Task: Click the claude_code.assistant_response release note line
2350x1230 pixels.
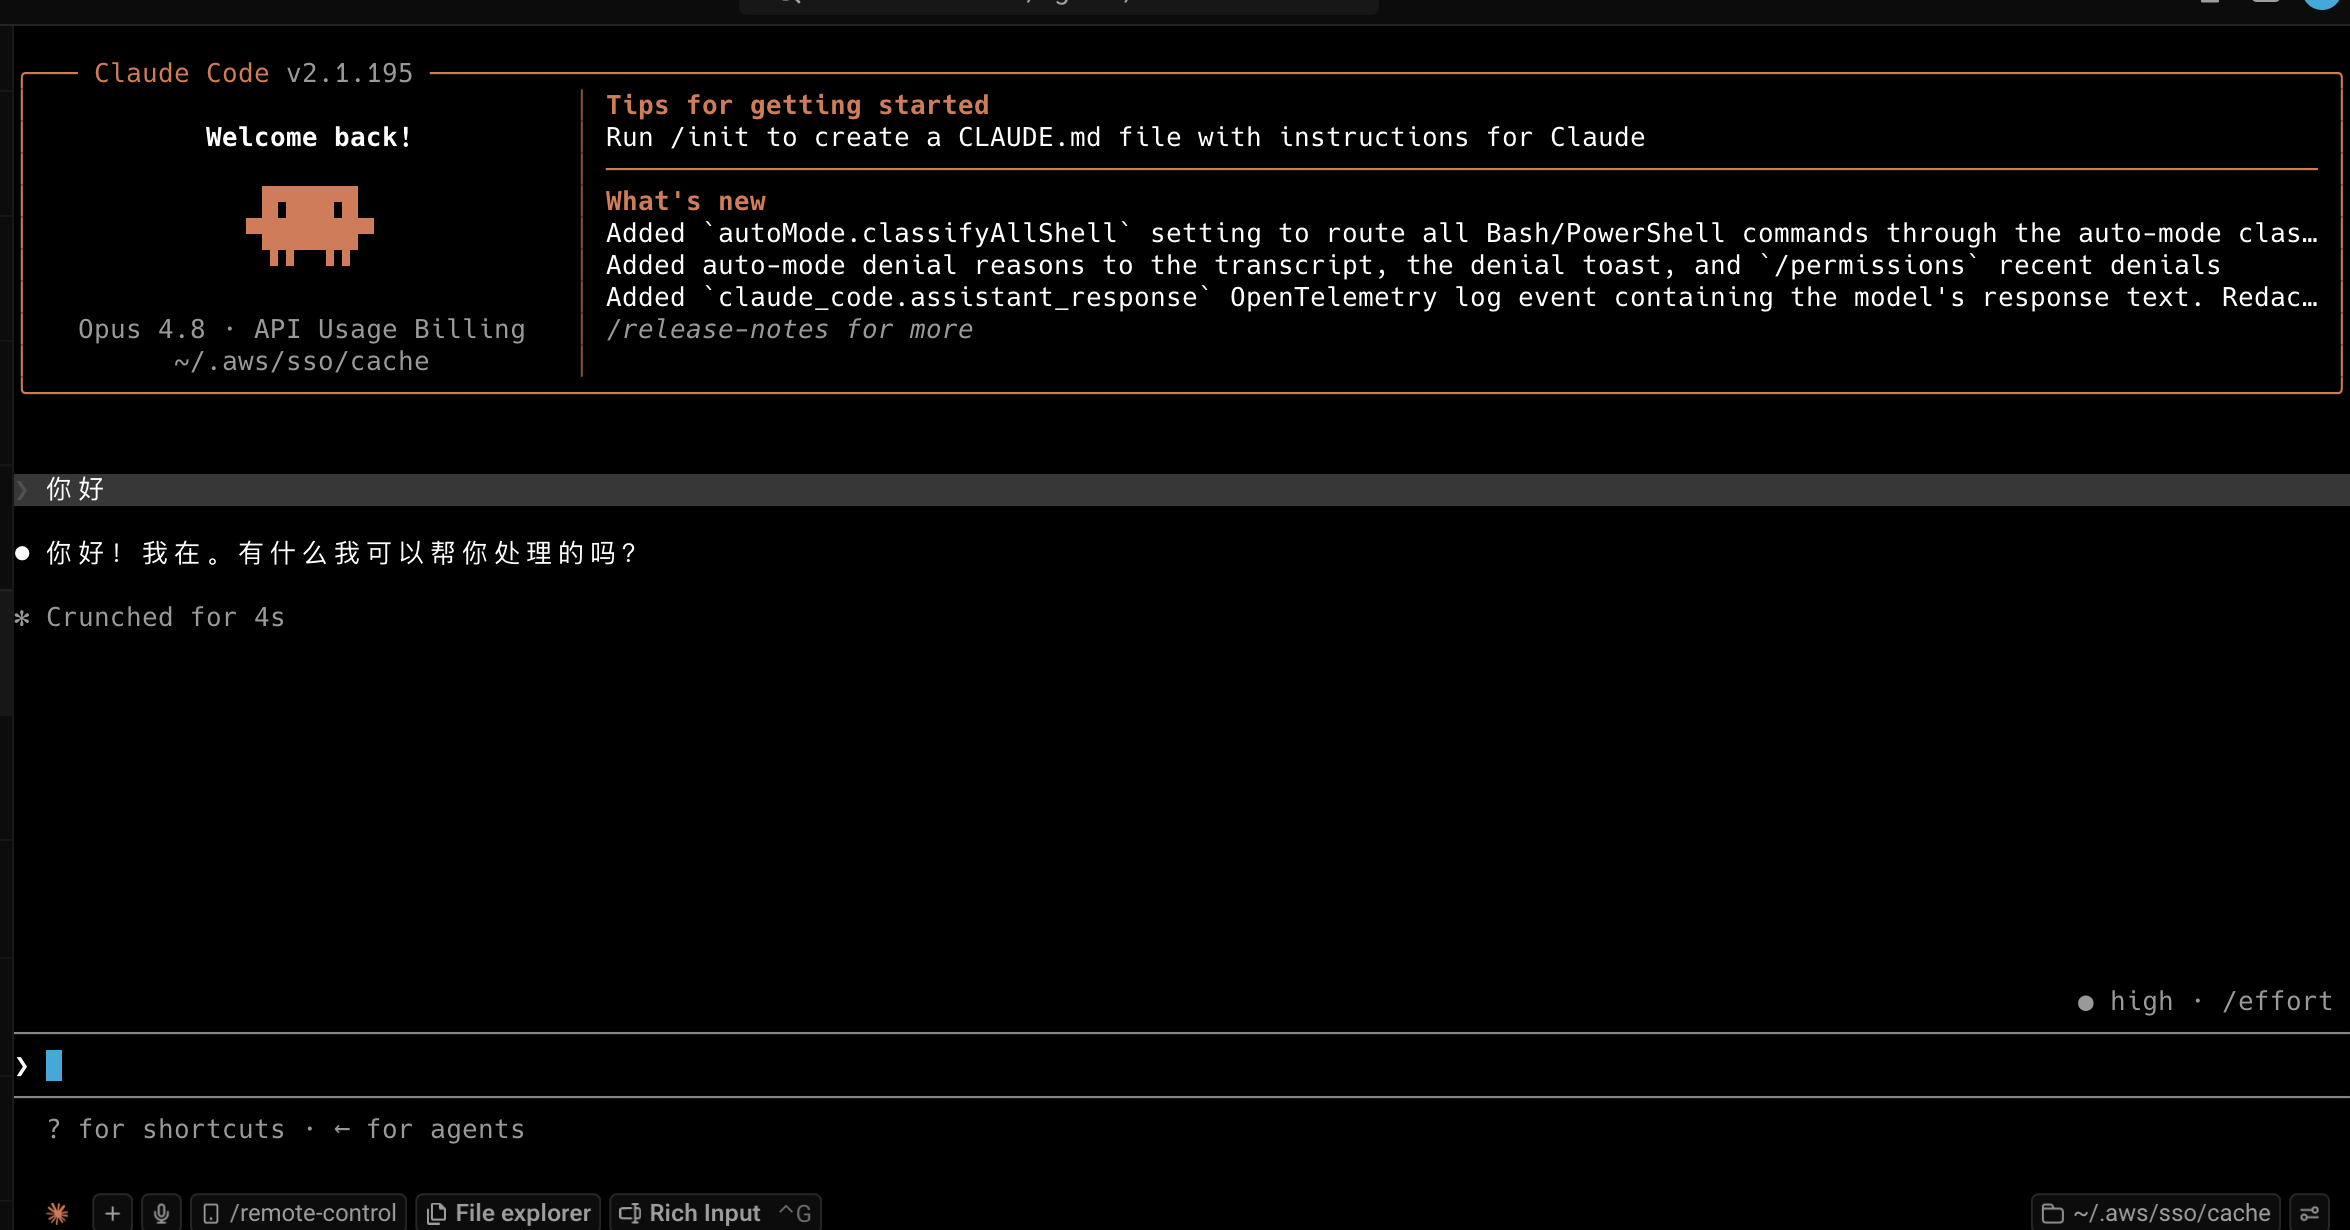Action: (x=1461, y=297)
